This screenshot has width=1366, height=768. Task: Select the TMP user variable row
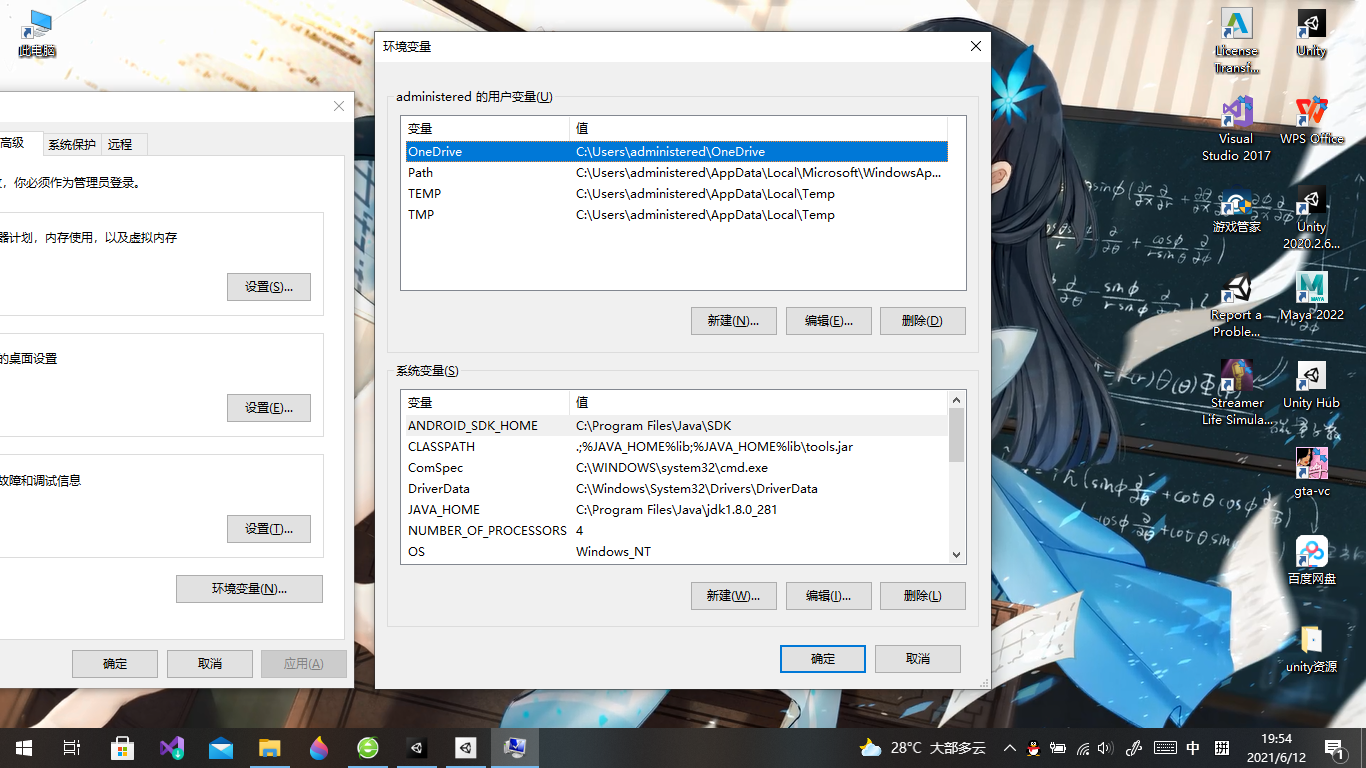(x=675, y=215)
